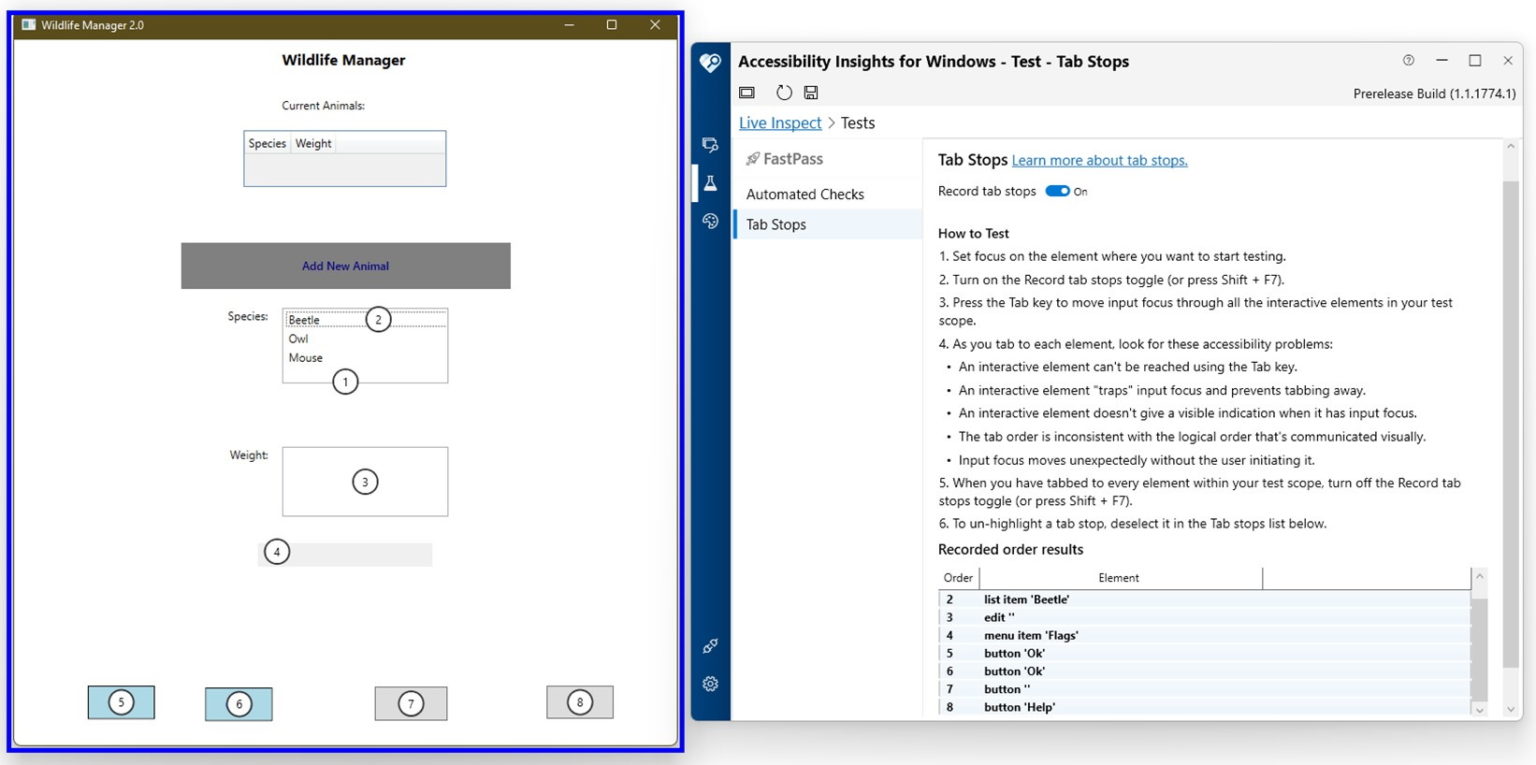Refresh results with the circular reload icon
The height and width of the screenshot is (765, 1536).
tap(783, 92)
